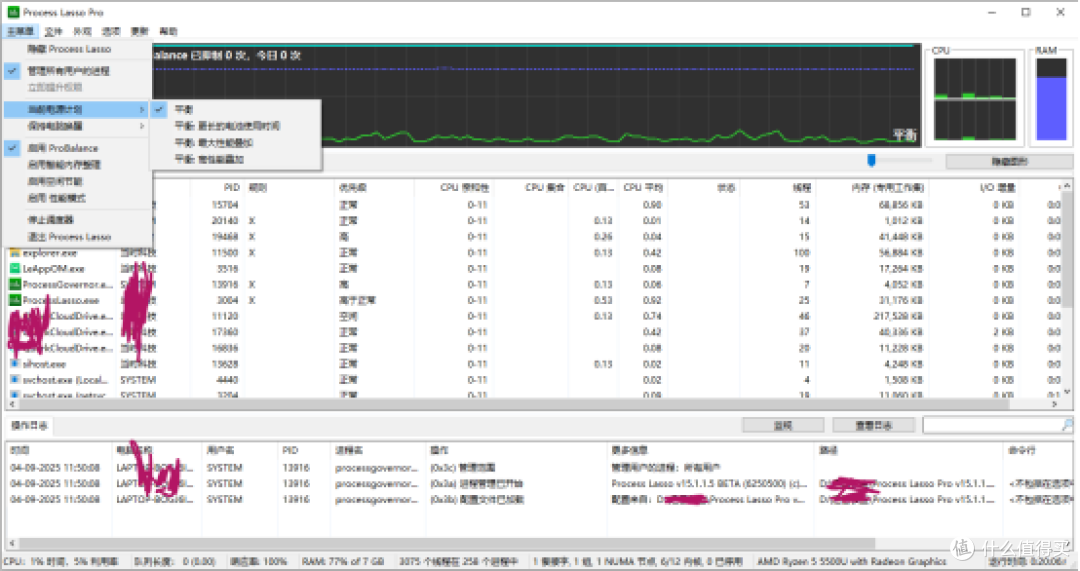The height and width of the screenshot is (571, 1080).
Task: Click the button left of 查看日志
Action: (x=783, y=426)
